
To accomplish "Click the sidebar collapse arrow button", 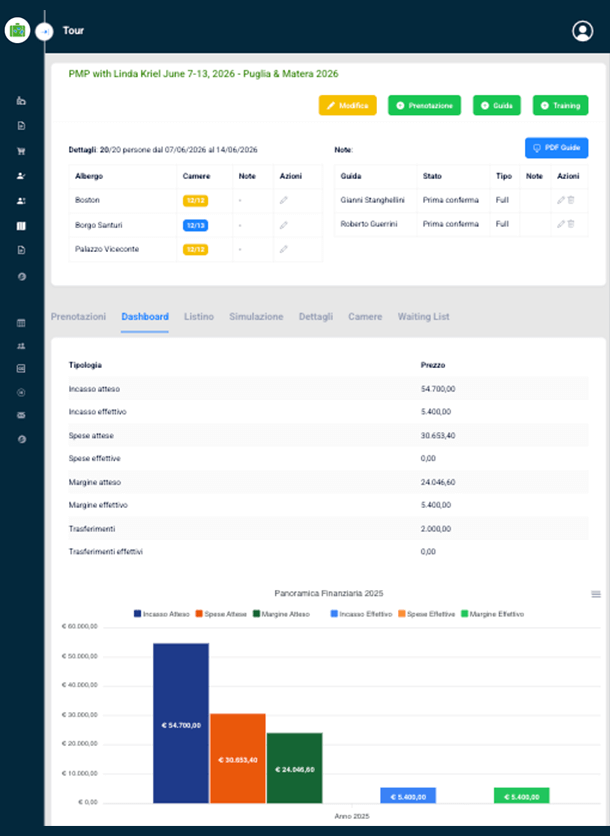I will click(x=44, y=31).
